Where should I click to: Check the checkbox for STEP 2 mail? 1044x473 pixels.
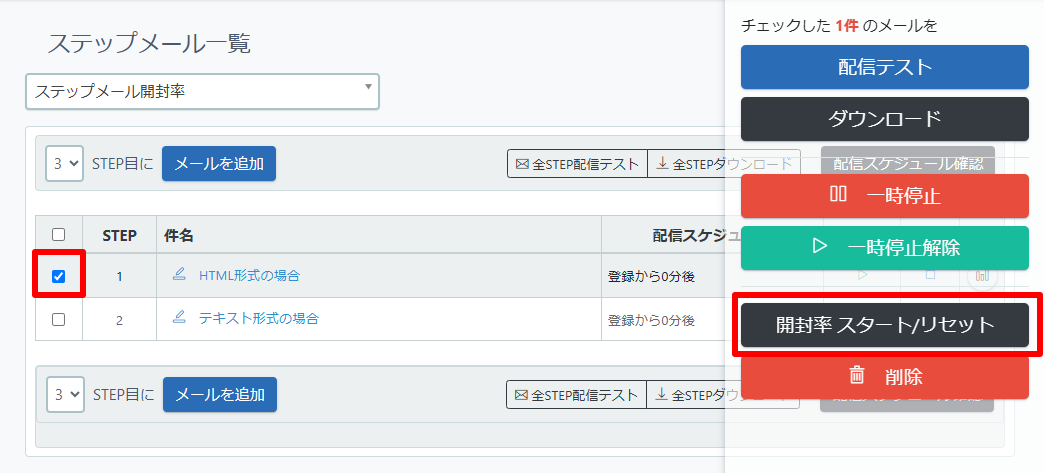click(58, 319)
